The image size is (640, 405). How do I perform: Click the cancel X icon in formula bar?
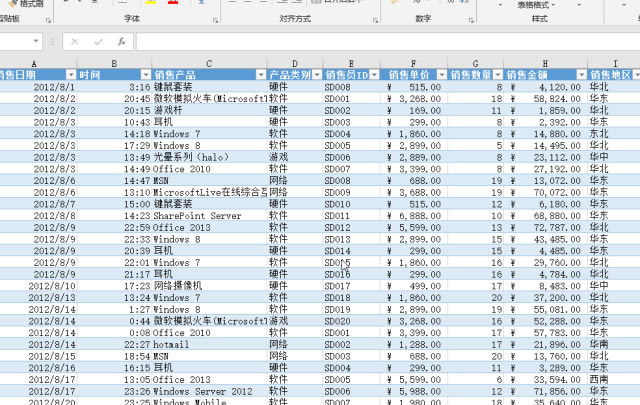75,42
